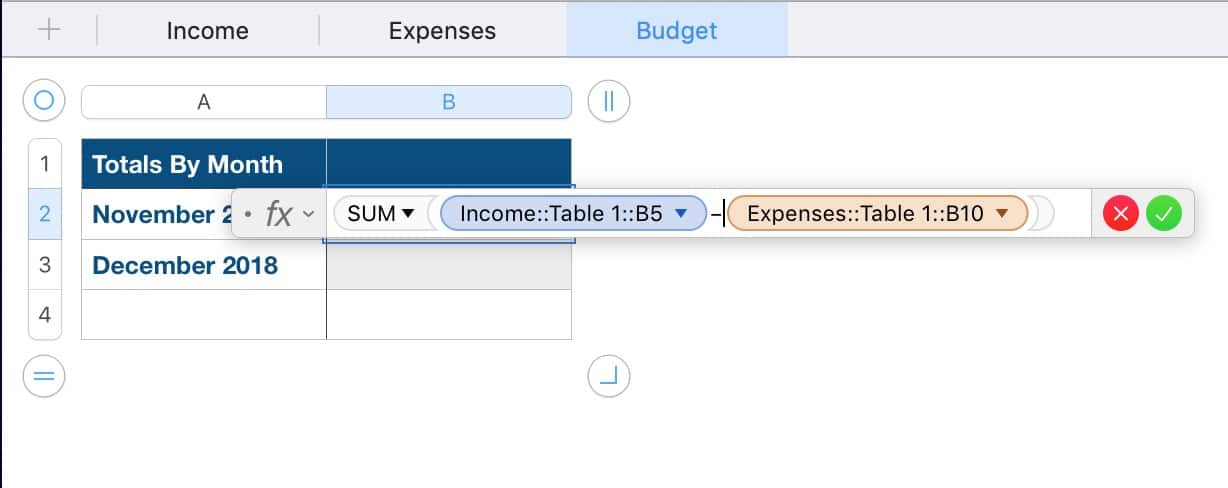1228x488 pixels.
Task: Select the Budget sheet tab
Action: [x=676, y=30]
